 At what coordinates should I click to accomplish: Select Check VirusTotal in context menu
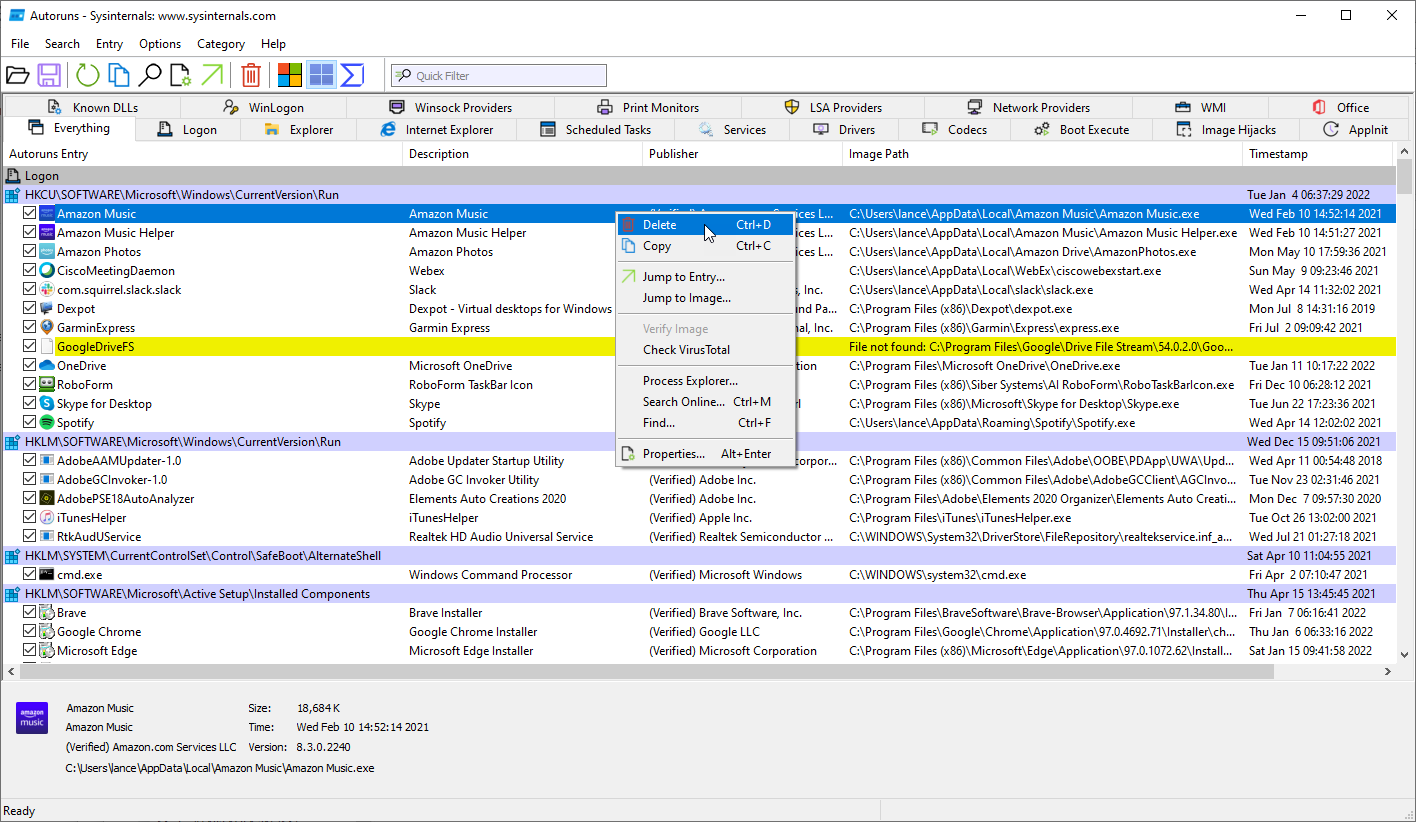[686, 350]
